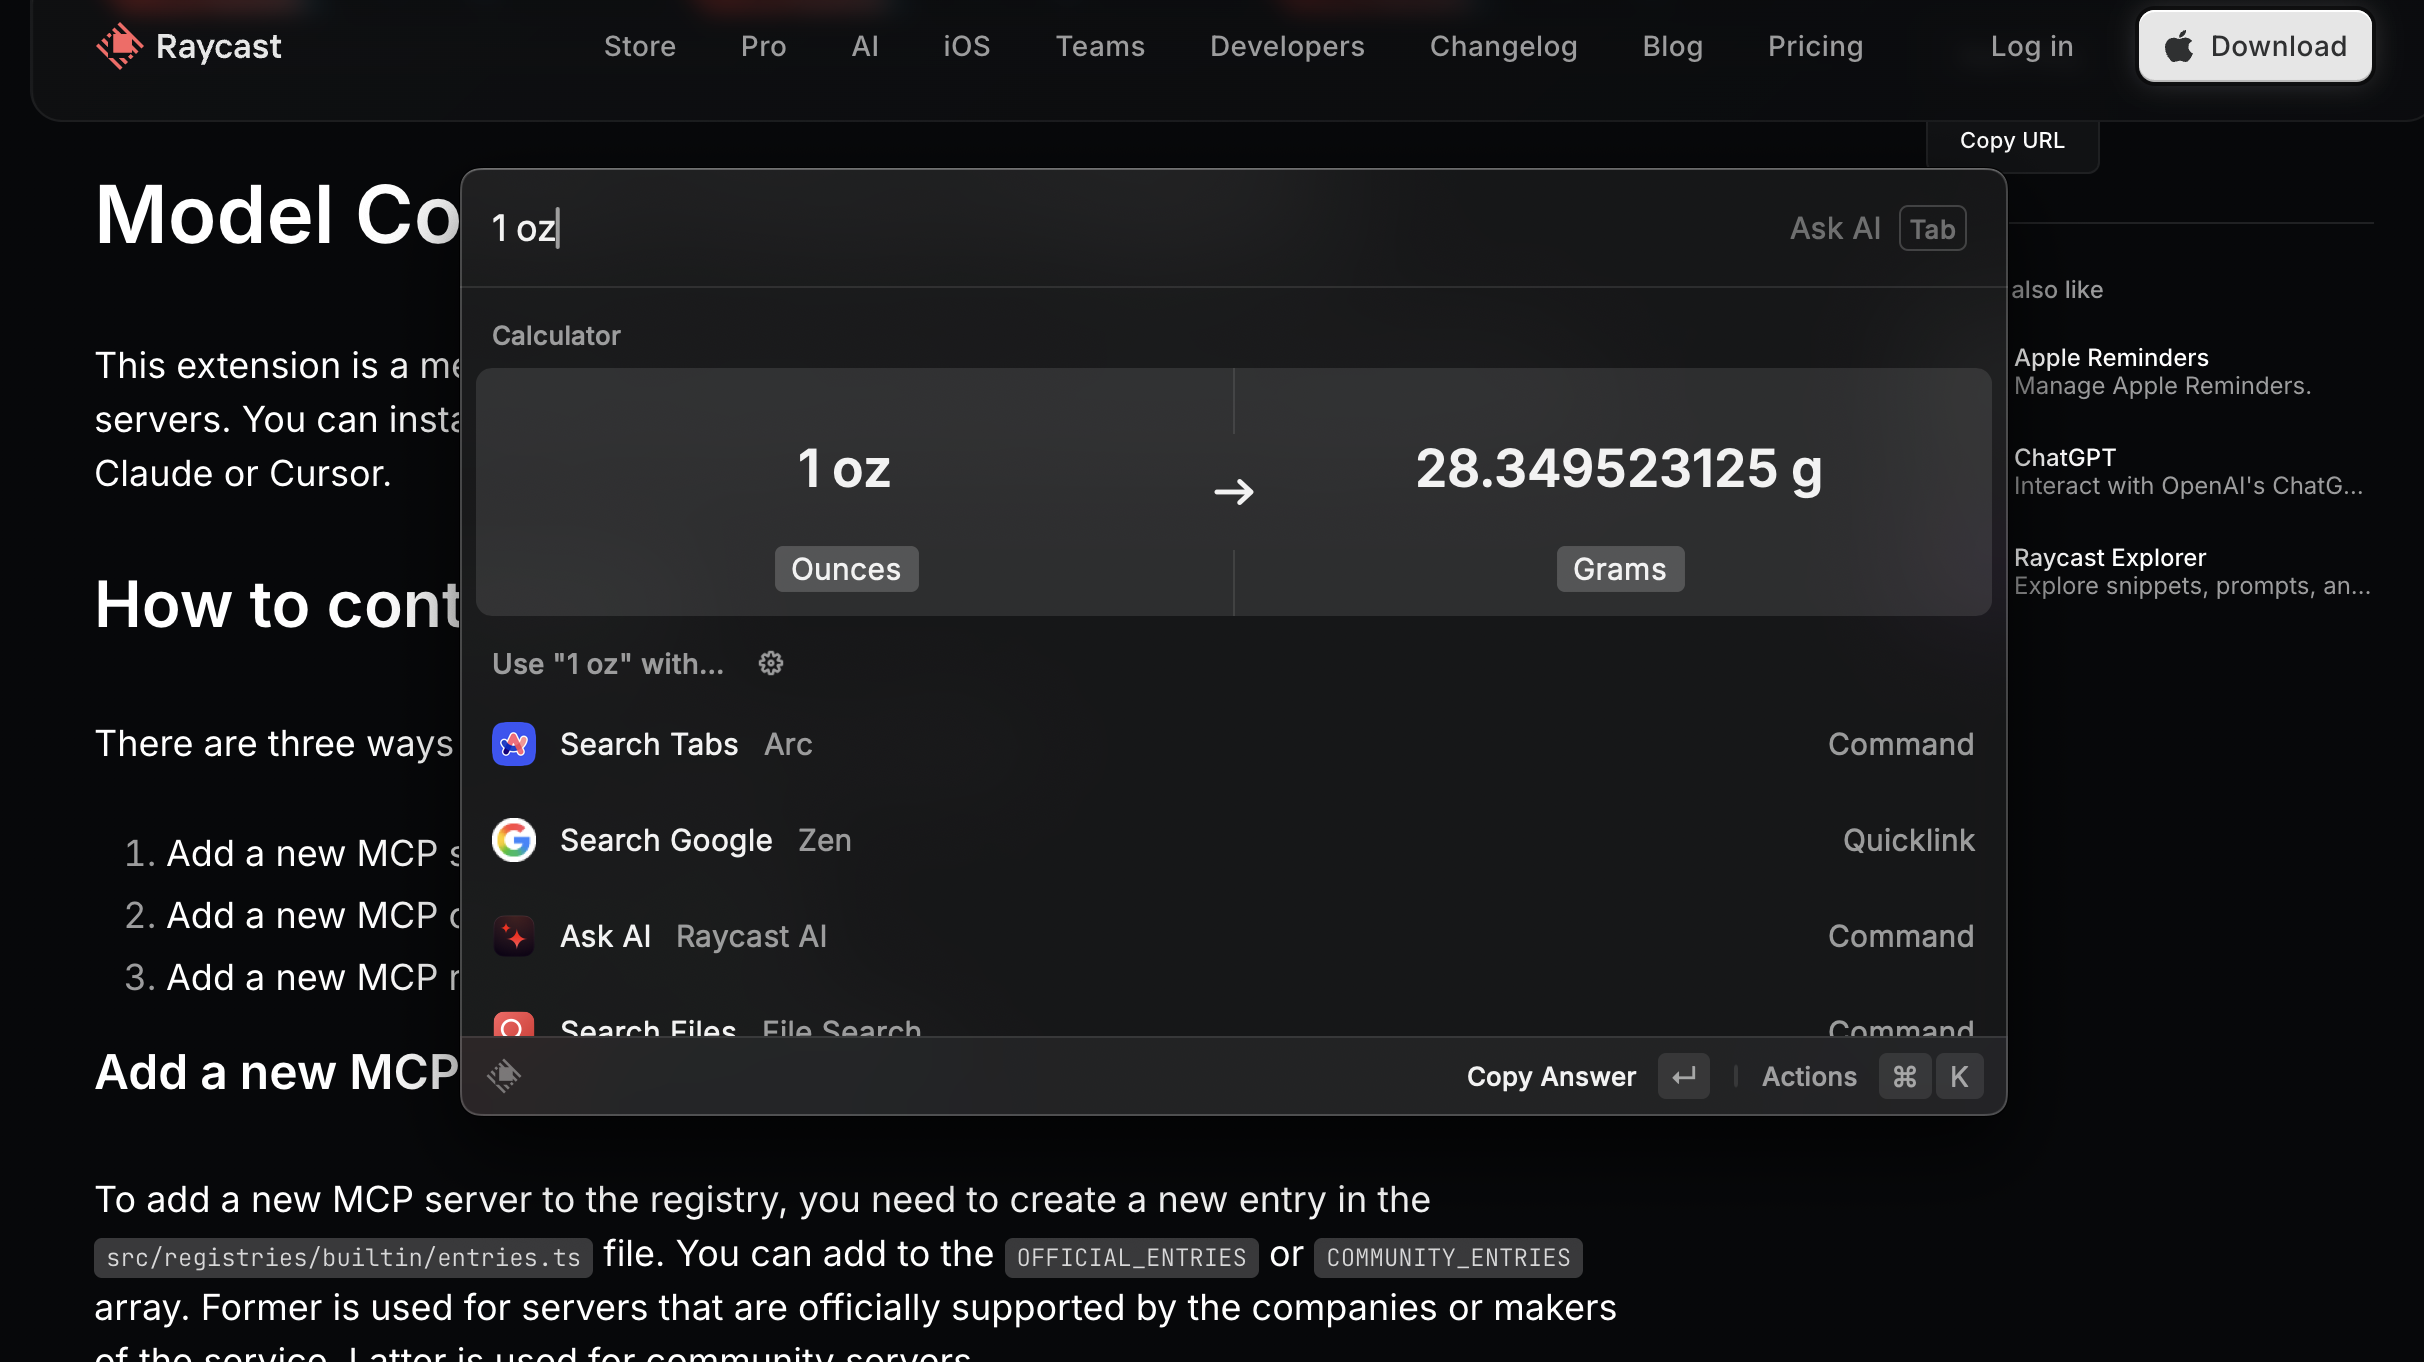Click Copy URL button

(2011, 141)
